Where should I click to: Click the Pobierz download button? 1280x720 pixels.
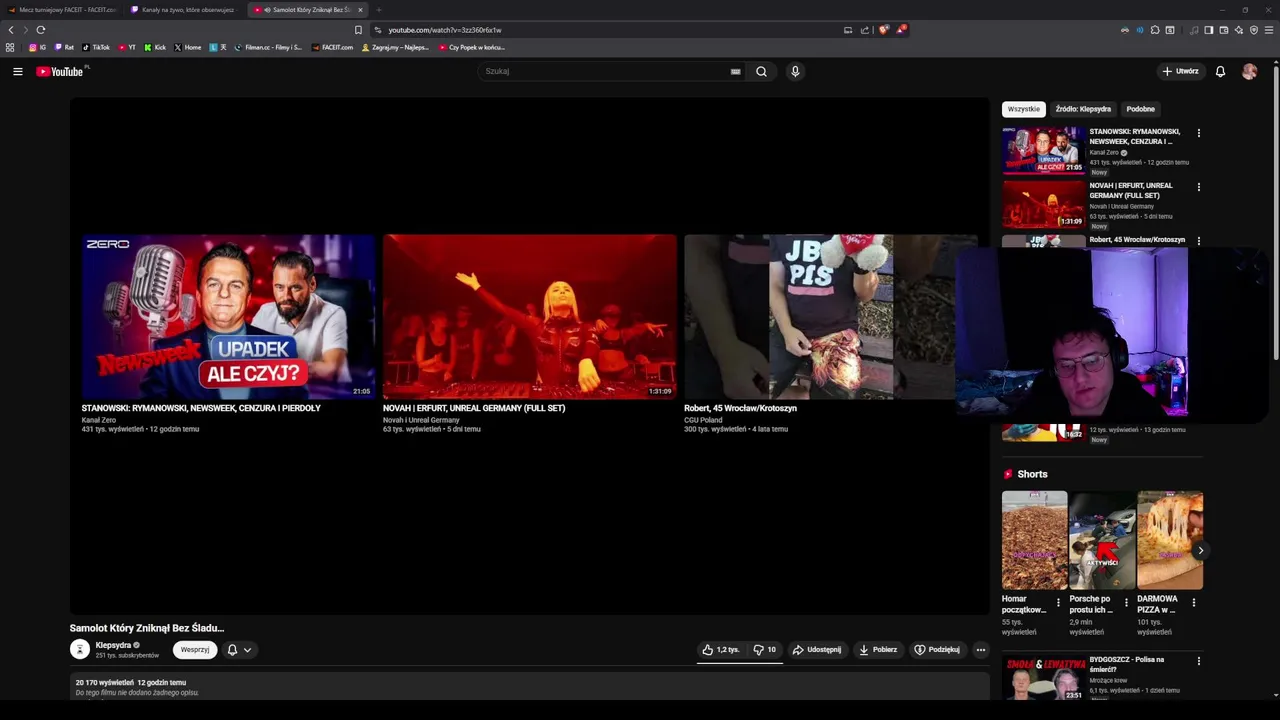click(x=878, y=649)
